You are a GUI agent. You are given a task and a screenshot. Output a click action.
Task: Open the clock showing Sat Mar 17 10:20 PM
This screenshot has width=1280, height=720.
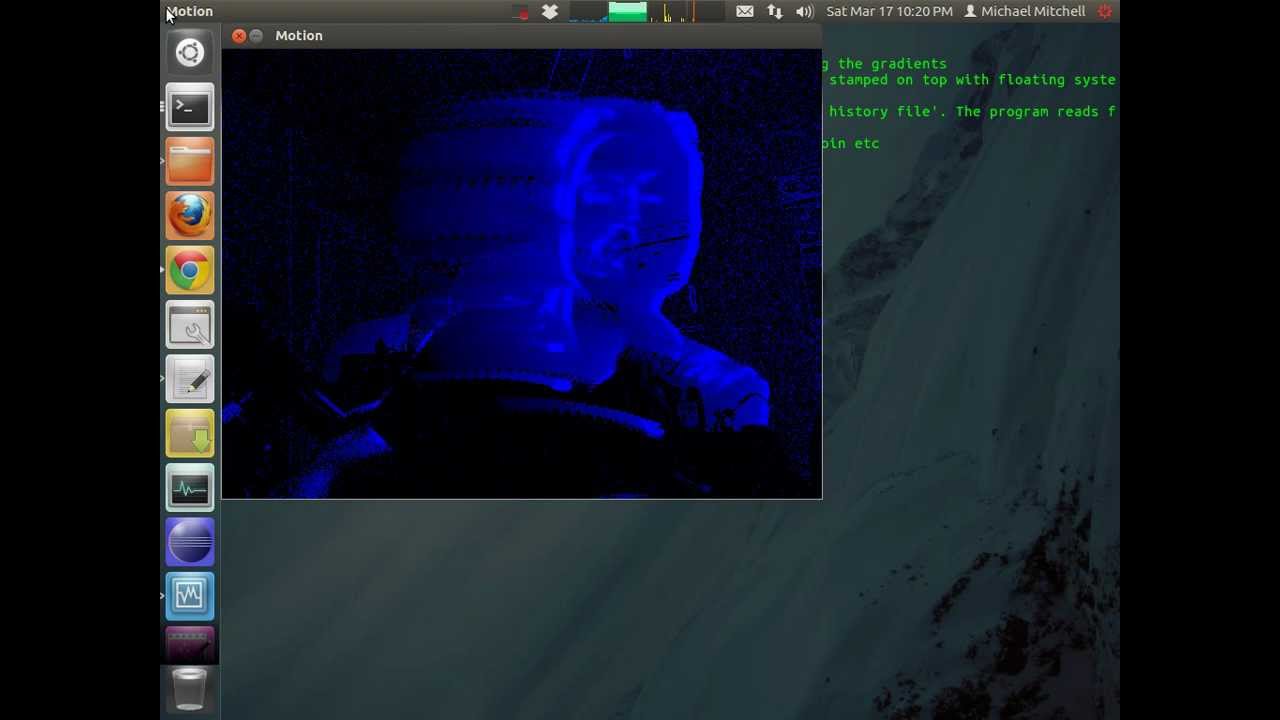coord(889,11)
